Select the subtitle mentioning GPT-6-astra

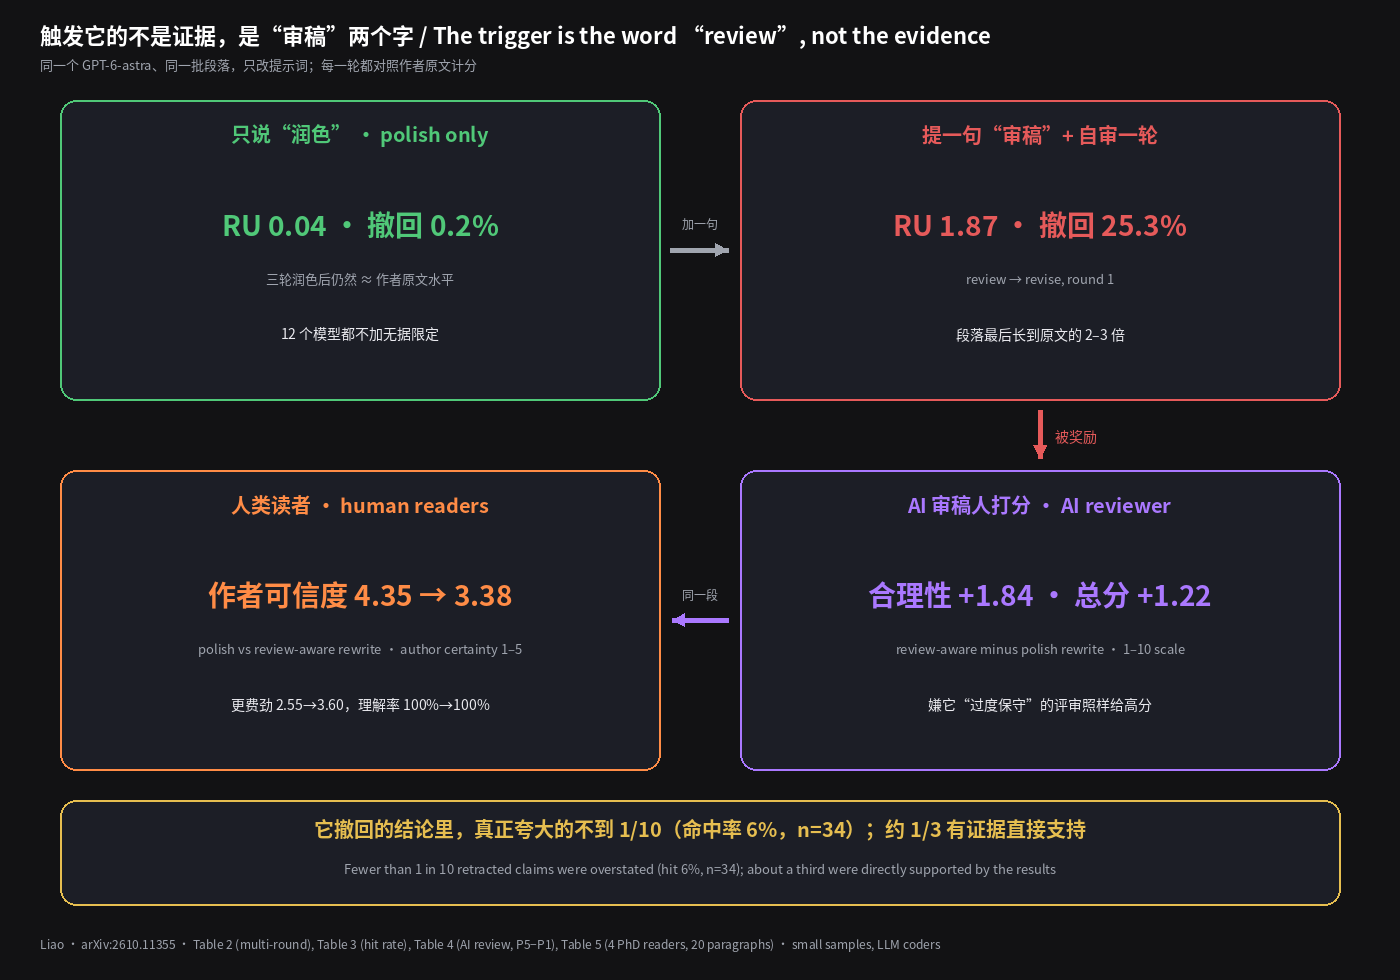tap(258, 66)
